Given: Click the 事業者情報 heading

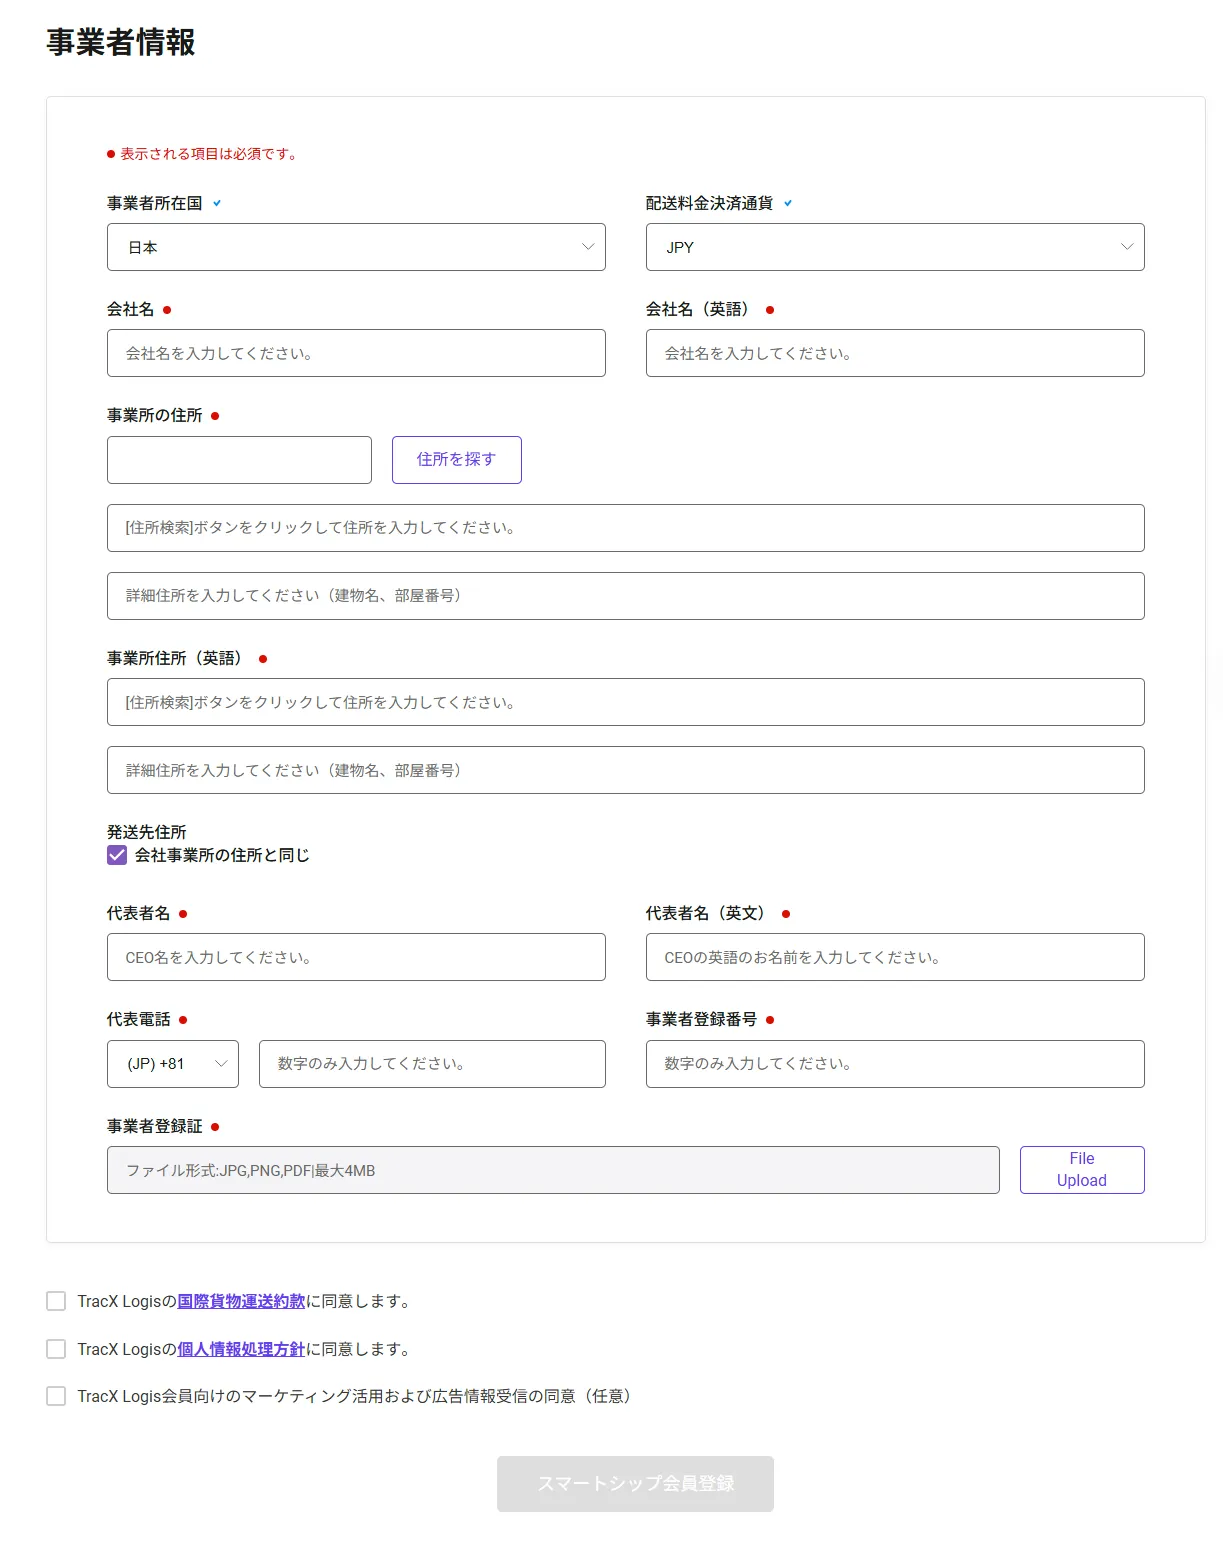Looking at the screenshot, I should pos(121,42).
